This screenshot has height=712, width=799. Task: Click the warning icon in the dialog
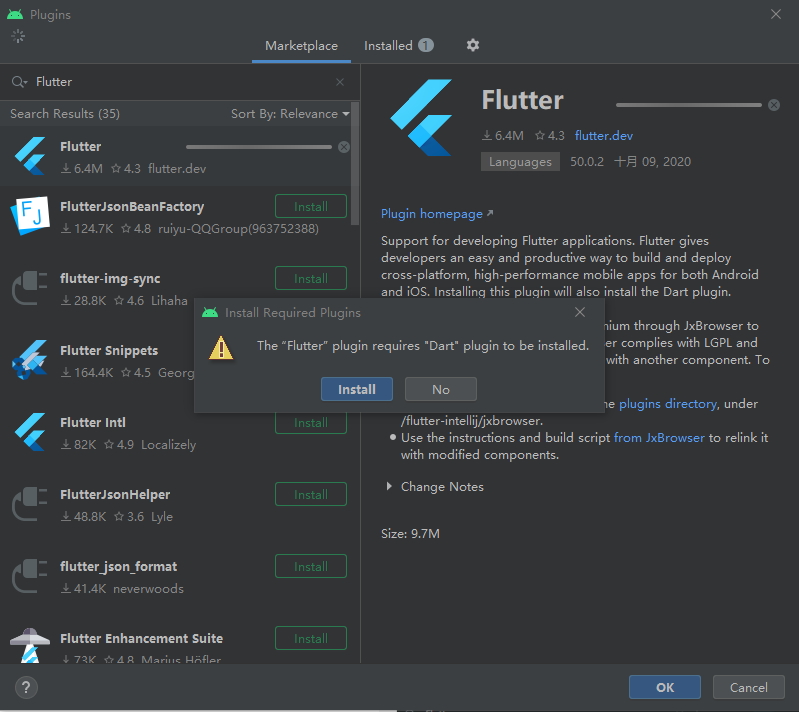pos(221,348)
